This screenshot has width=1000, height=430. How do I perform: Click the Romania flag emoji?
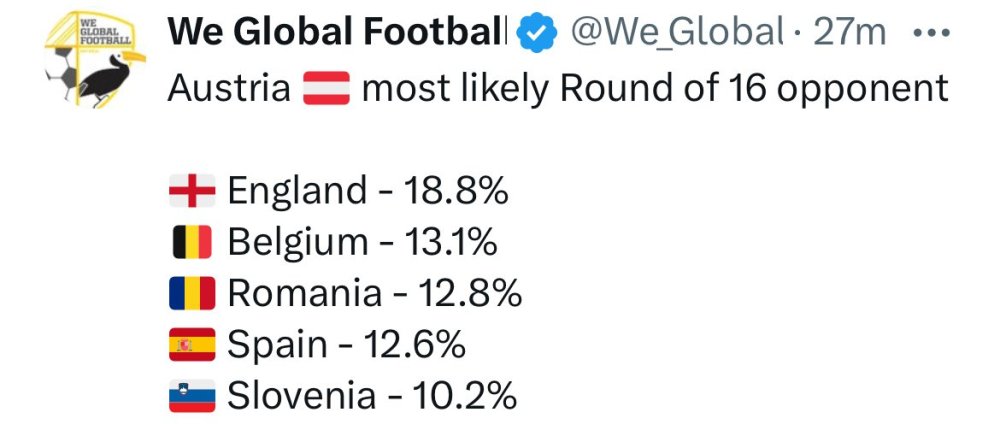coord(192,294)
